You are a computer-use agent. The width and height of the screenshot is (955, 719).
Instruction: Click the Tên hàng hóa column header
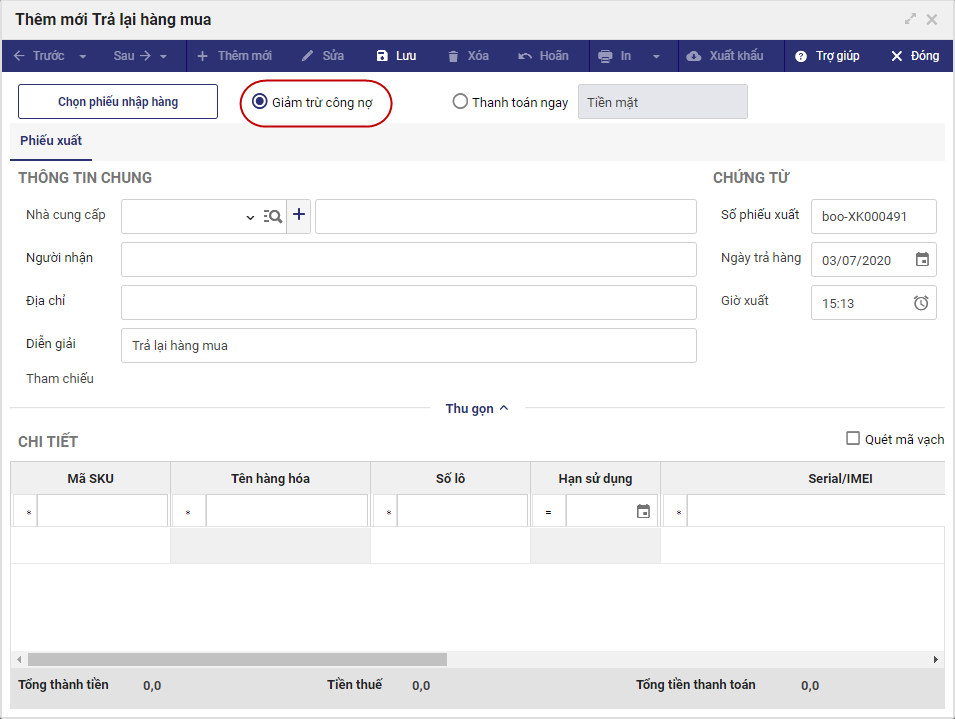(x=270, y=479)
